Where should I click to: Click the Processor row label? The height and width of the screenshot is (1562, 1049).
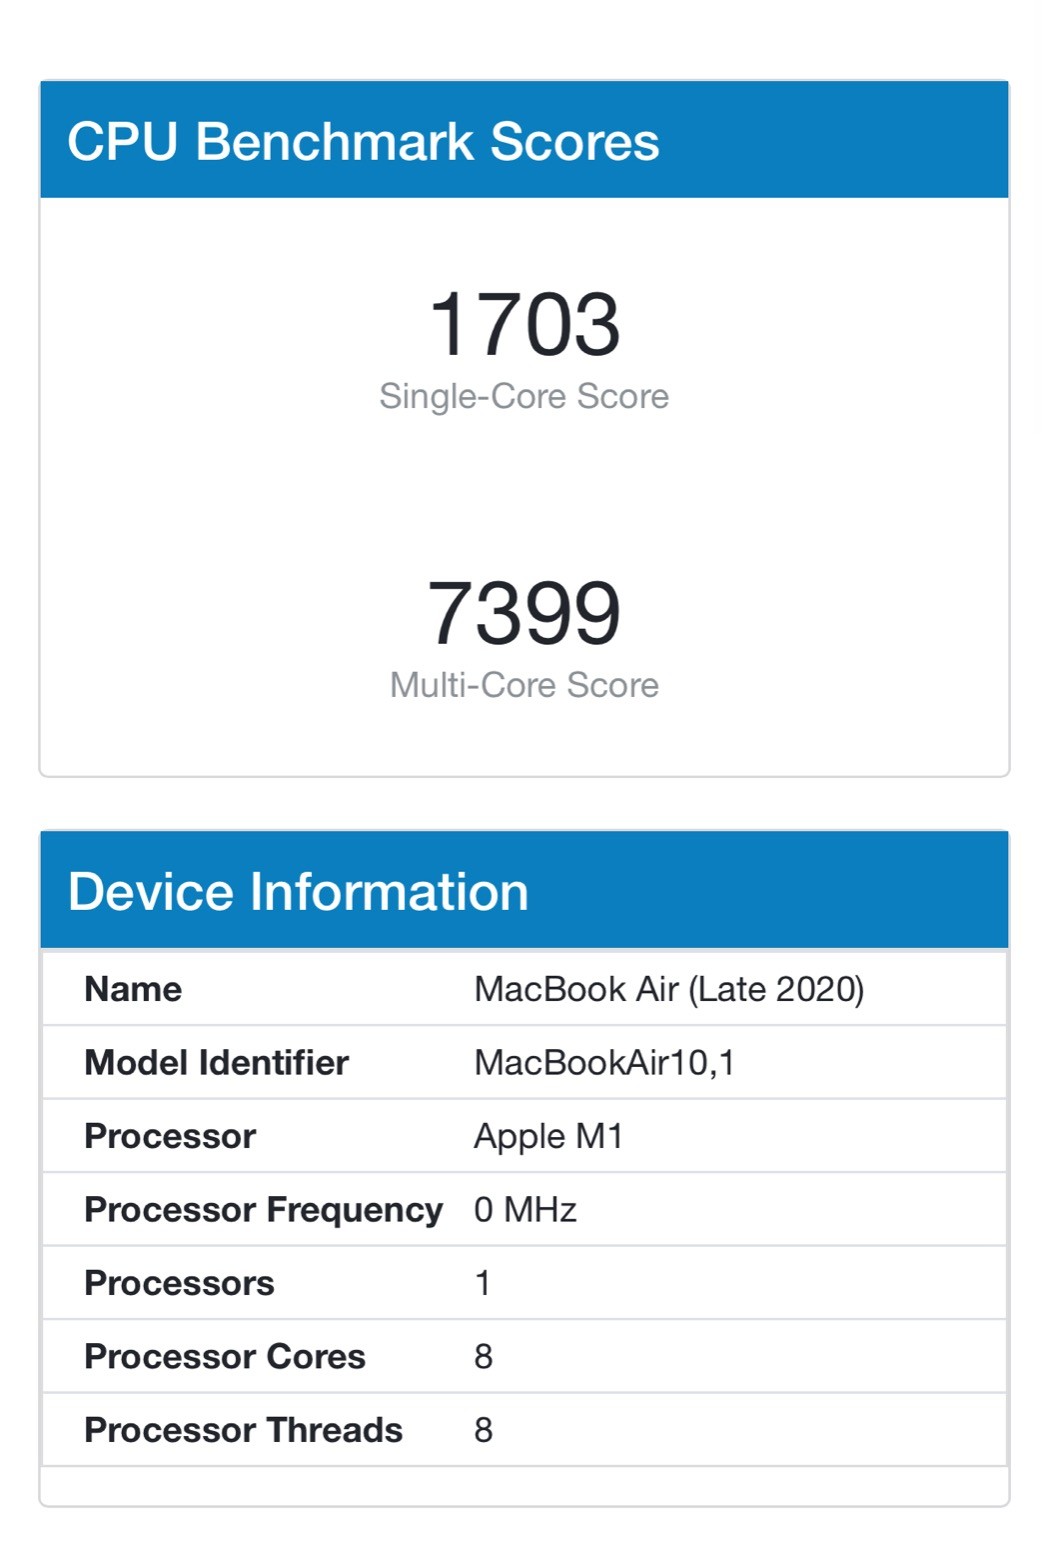[x=170, y=1136]
